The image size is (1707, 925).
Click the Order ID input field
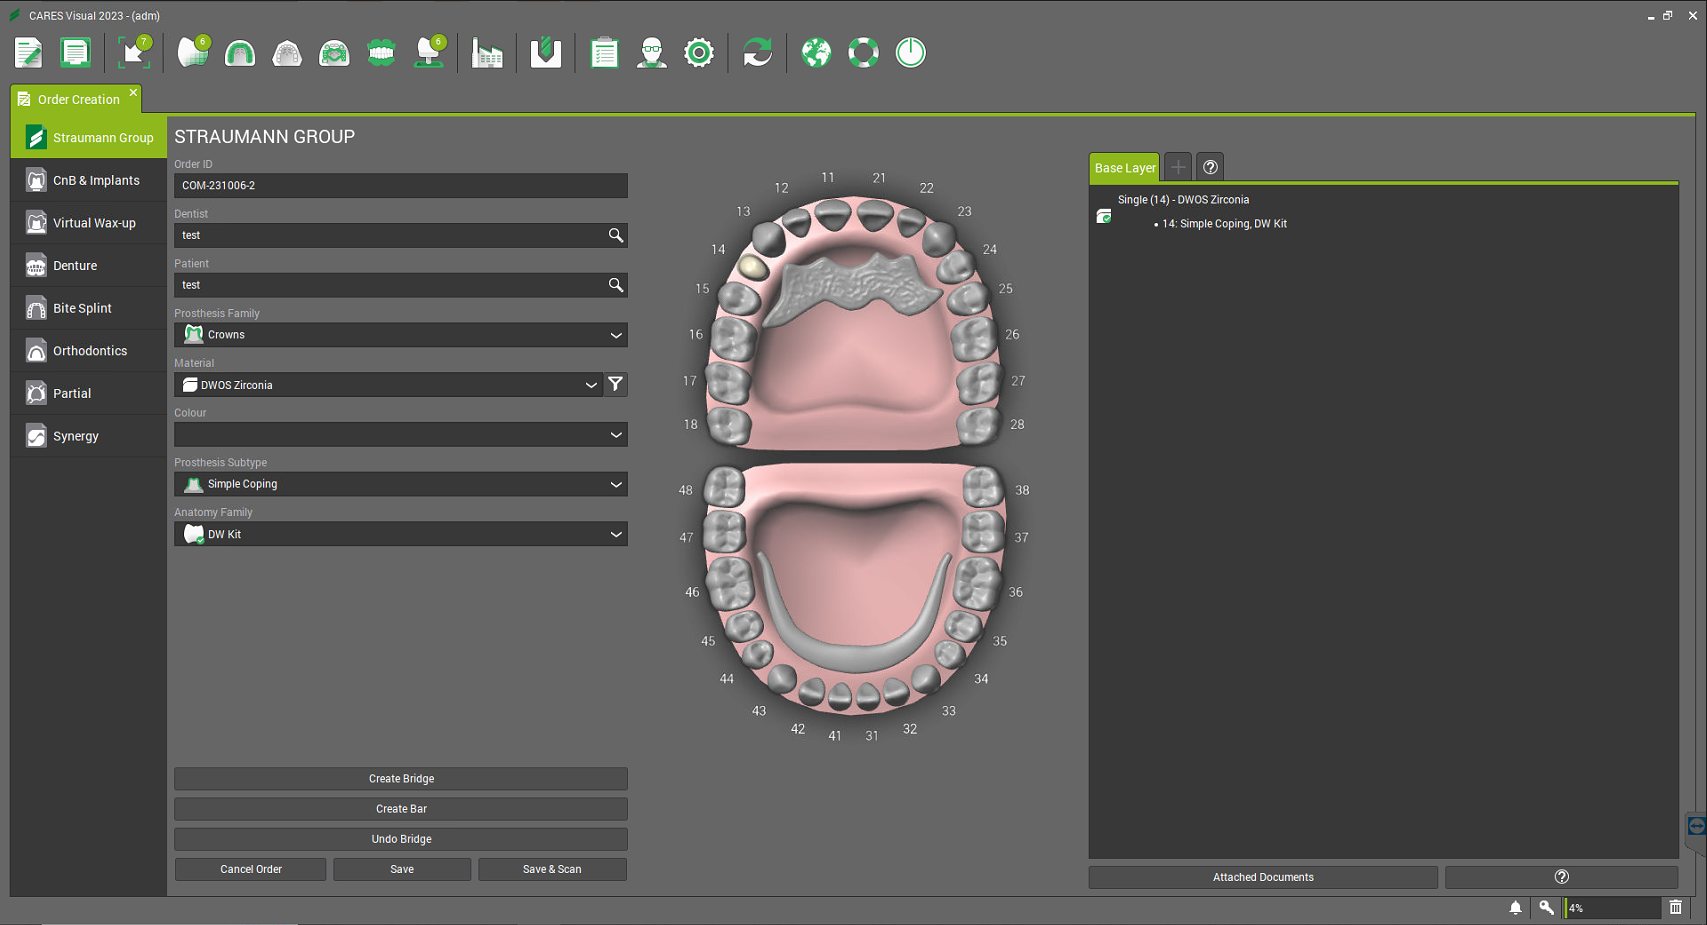400,186
